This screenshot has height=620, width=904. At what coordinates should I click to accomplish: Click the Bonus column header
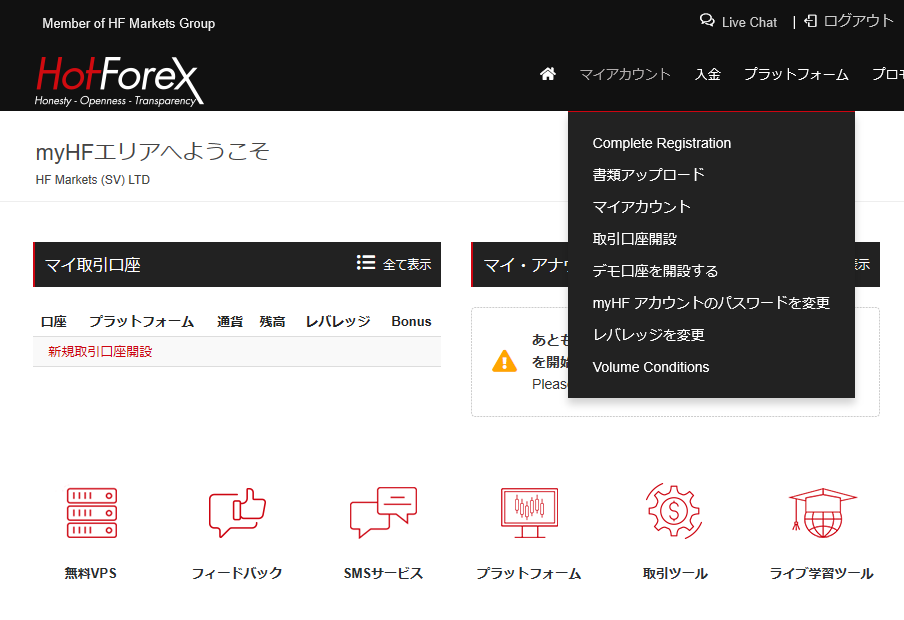tap(411, 321)
